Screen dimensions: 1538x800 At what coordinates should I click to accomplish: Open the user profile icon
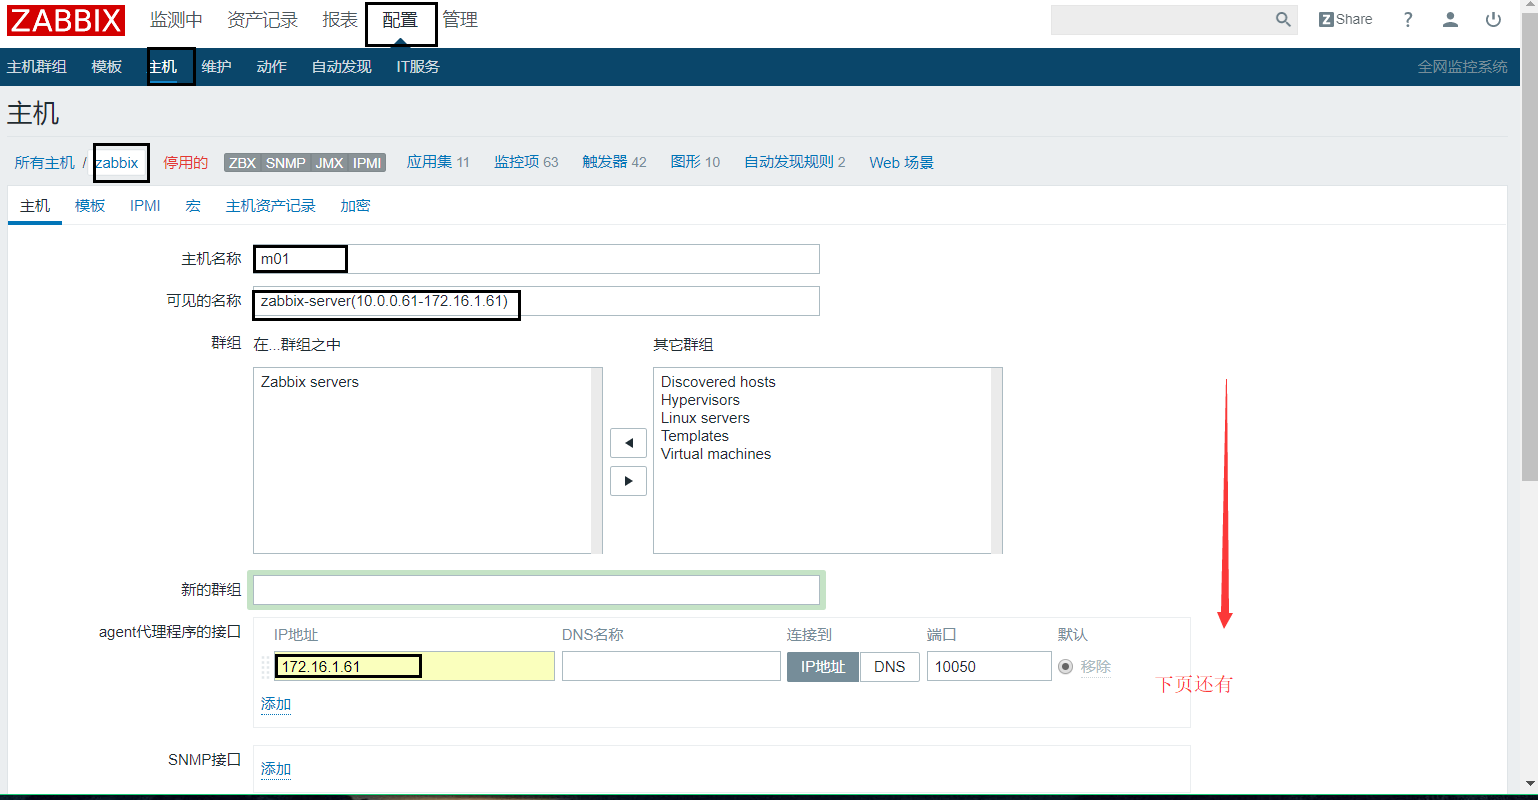[1450, 20]
